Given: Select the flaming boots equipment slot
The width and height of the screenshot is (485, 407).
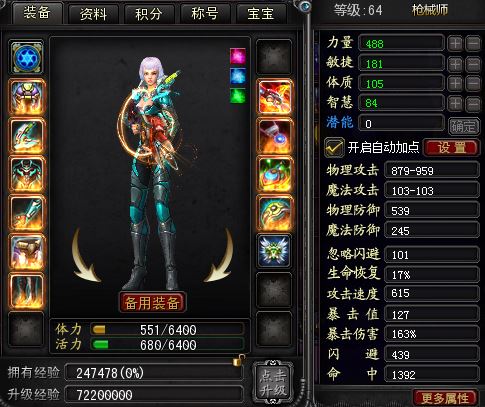Looking at the screenshot, I should [27, 291].
